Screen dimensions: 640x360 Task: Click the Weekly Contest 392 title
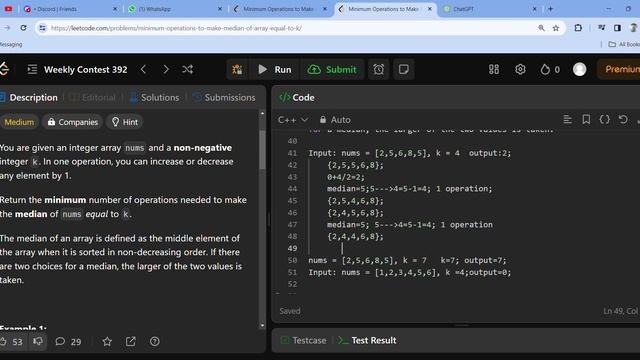tap(86, 69)
